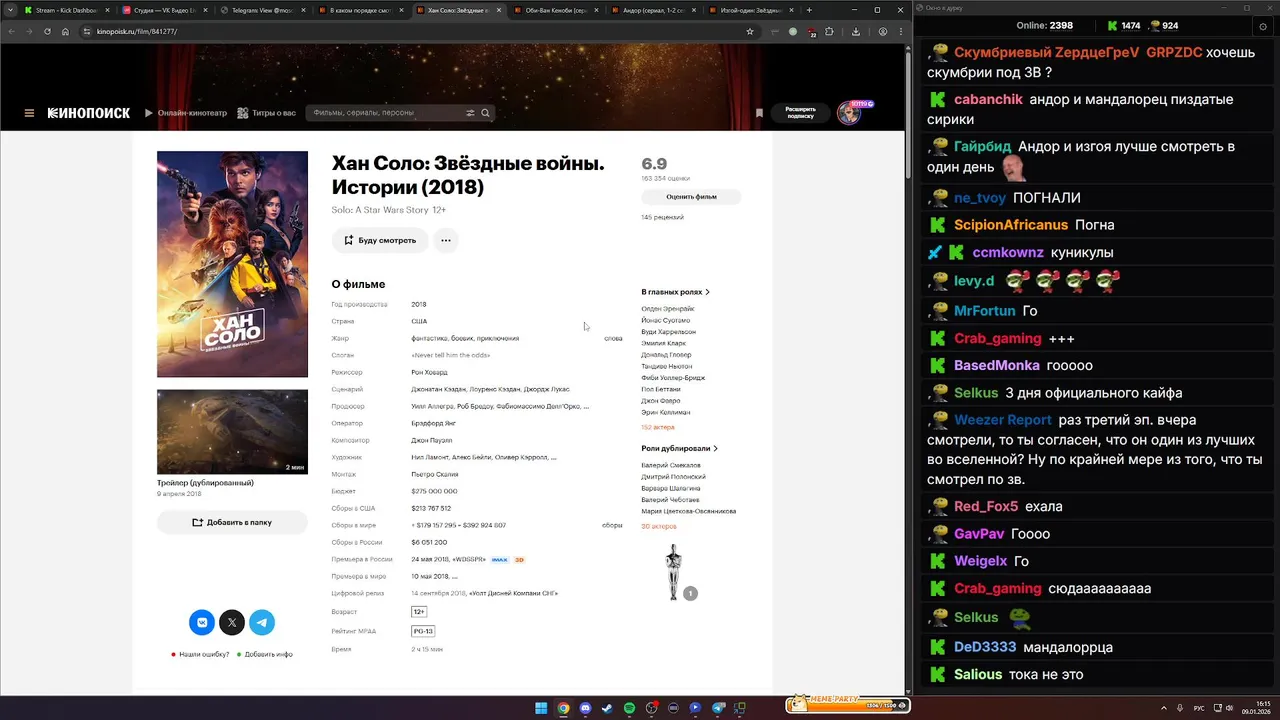1280x720 pixels.
Task: Open Discord from the taskbar
Action: (585, 708)
